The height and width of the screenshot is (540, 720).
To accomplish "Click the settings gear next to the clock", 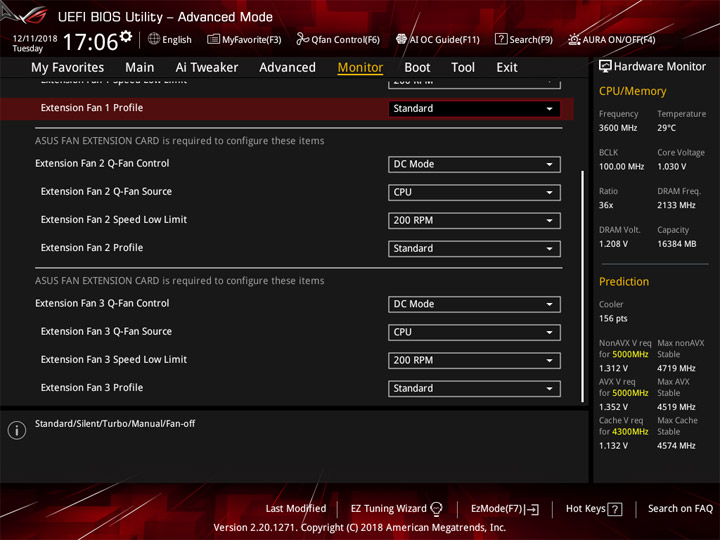I will pos(126,36).
